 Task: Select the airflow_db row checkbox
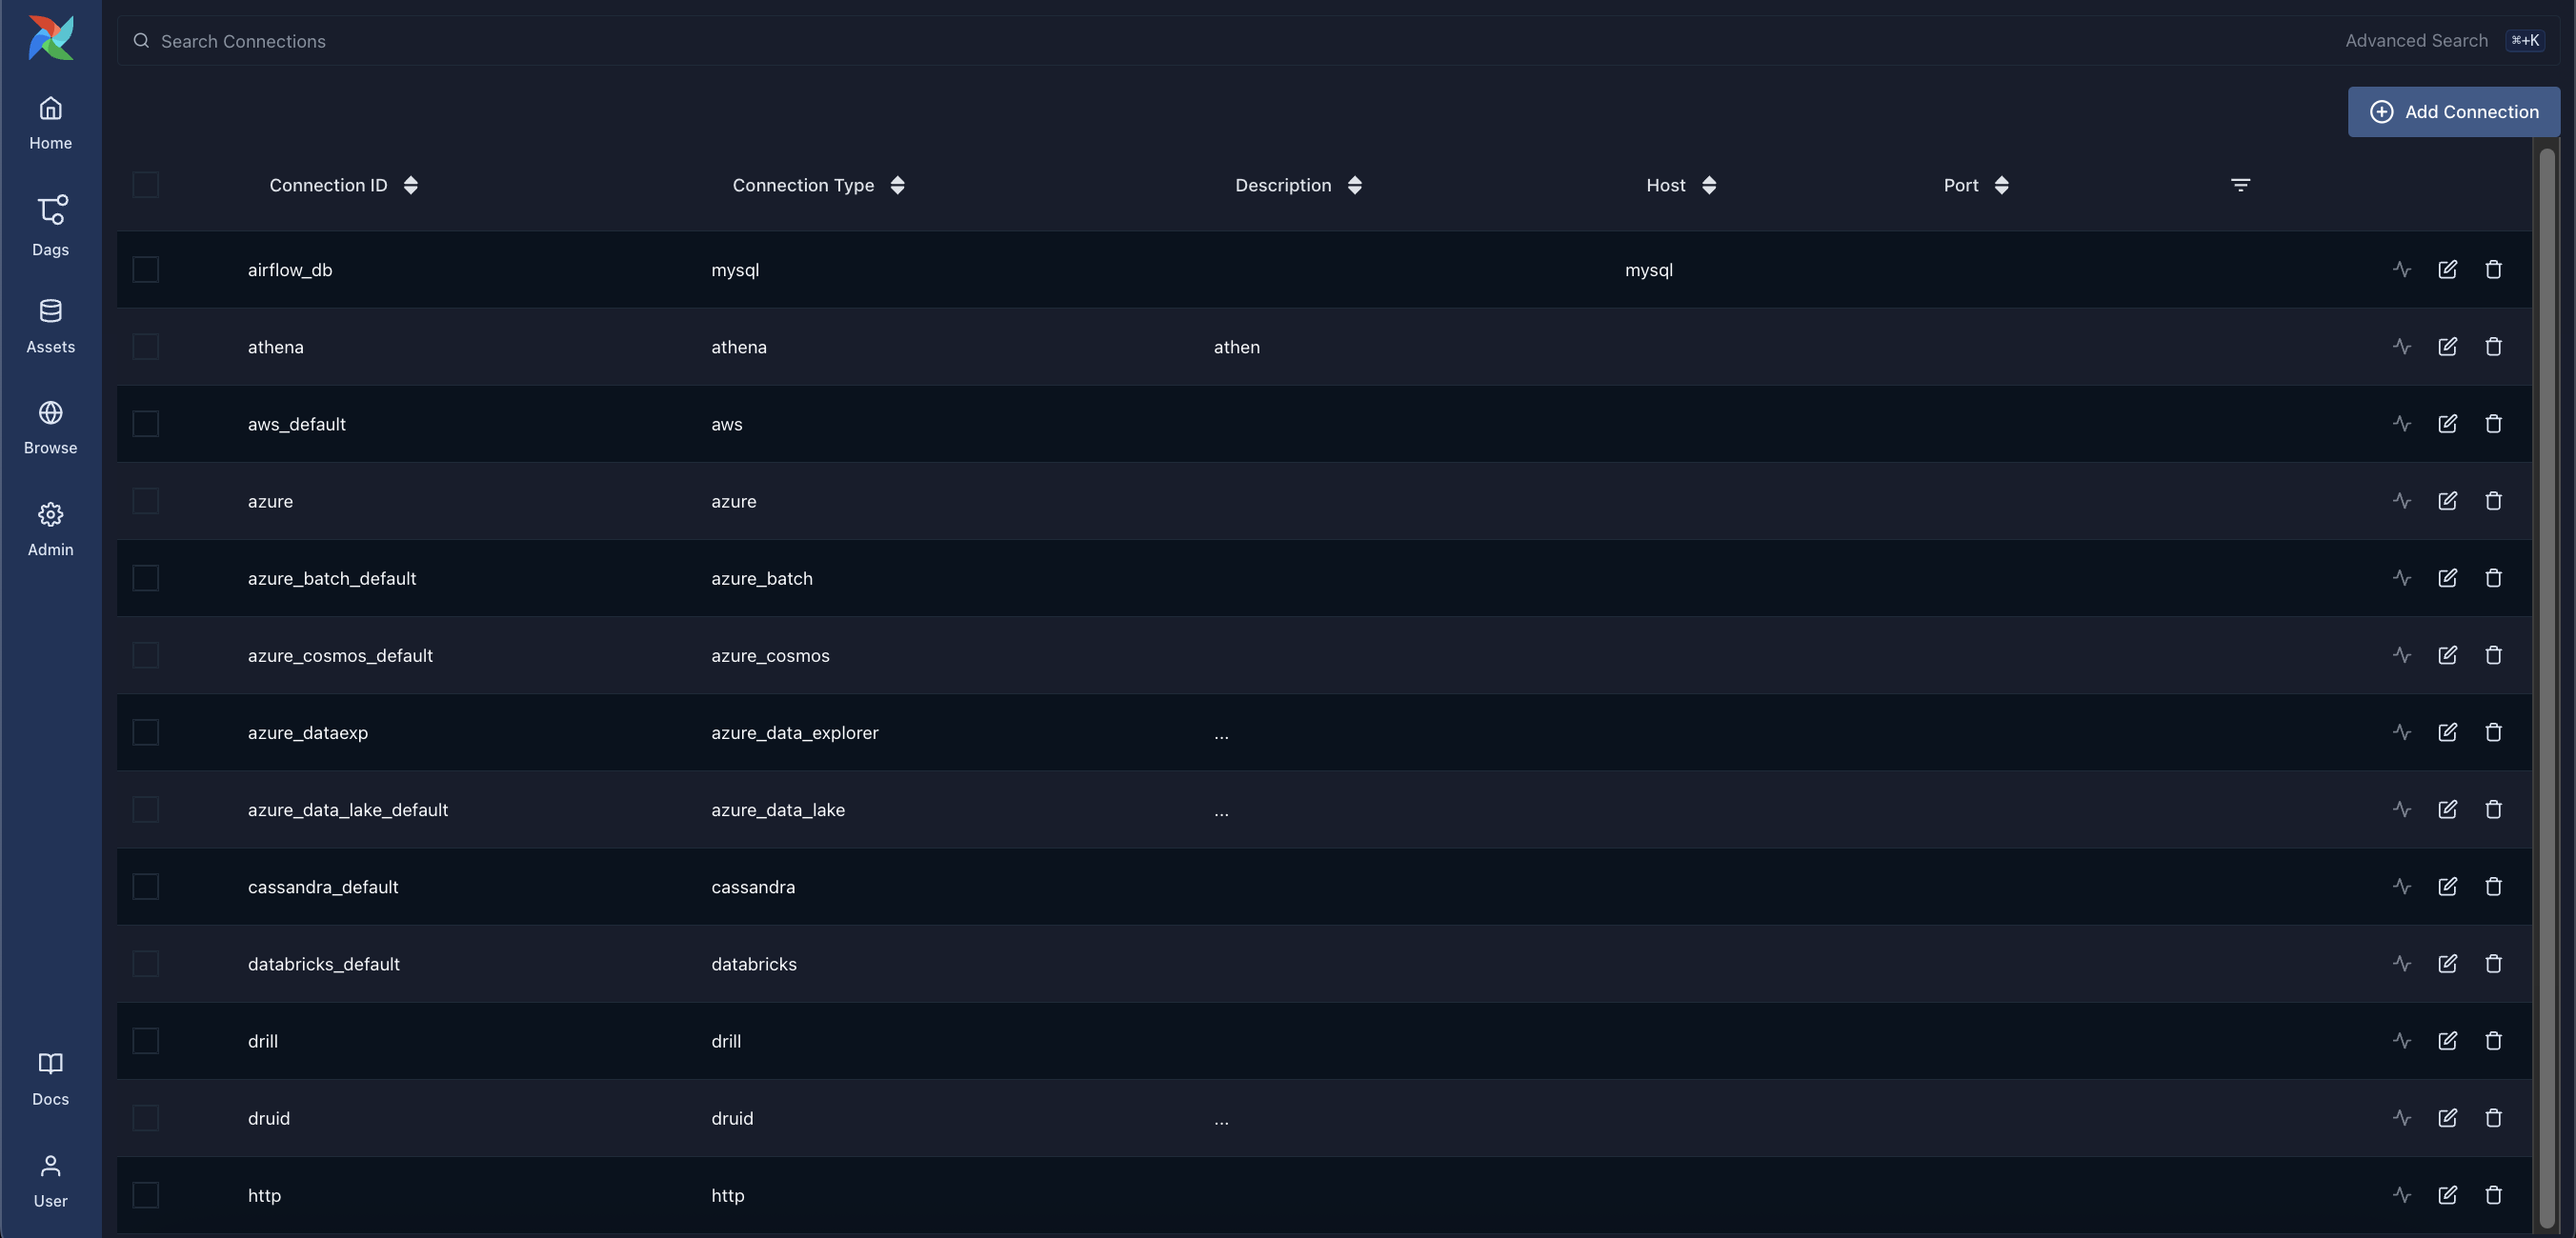(x=146, y=270)
